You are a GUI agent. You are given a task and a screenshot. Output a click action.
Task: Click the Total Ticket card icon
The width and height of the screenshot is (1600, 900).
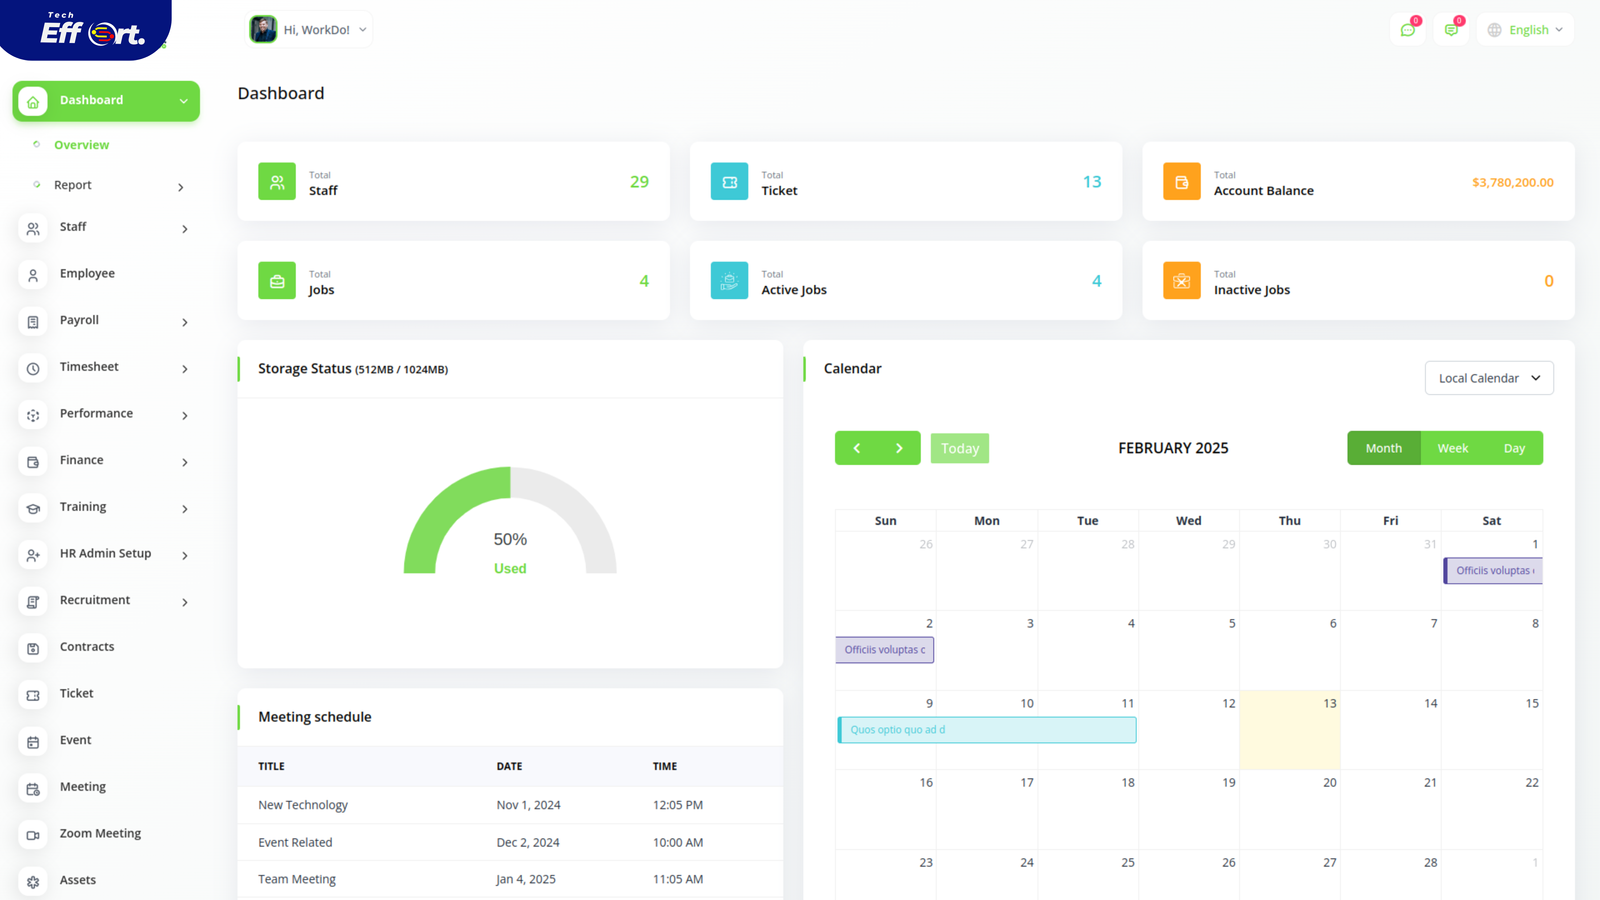(x=729, y=182)
